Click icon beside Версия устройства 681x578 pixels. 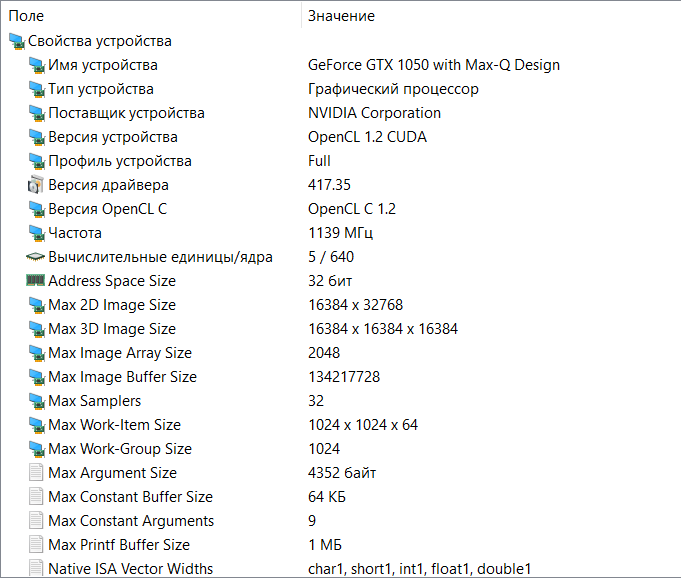(36, 137)
